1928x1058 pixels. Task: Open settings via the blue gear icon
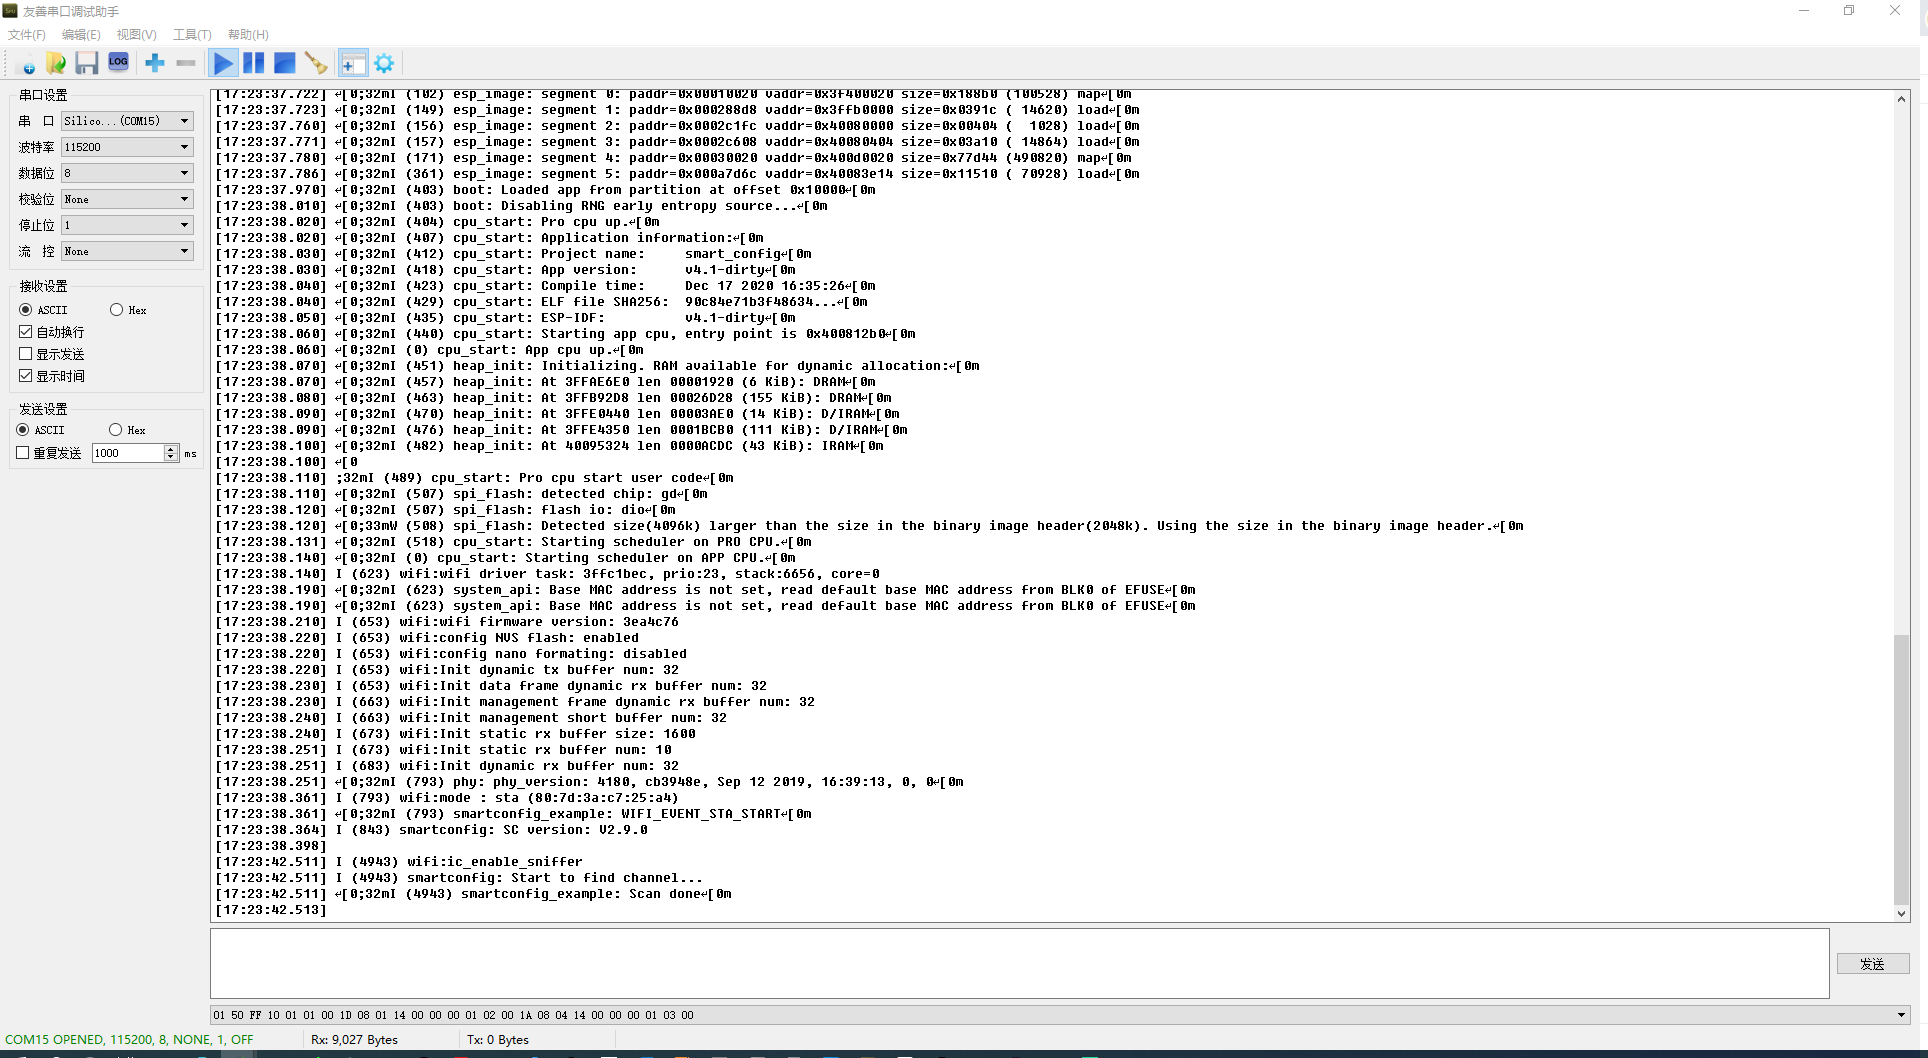[384, 64]
